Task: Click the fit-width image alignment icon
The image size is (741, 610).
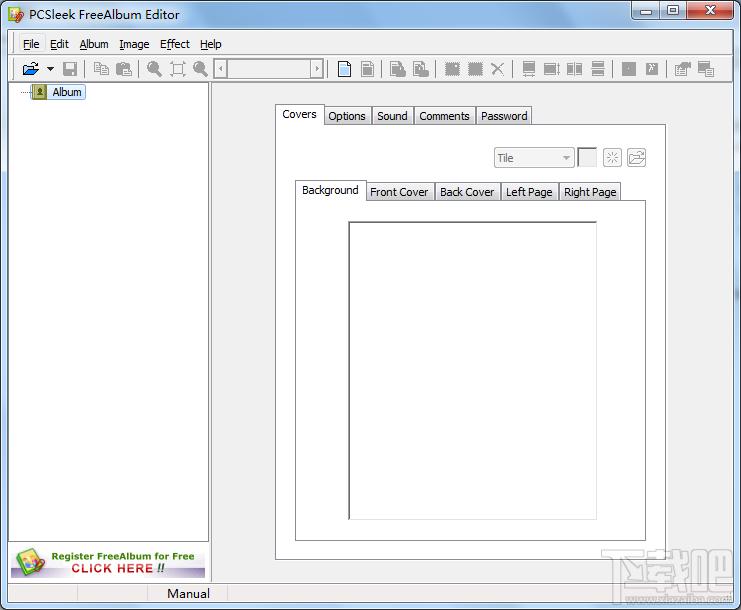Action: point(529,69)
